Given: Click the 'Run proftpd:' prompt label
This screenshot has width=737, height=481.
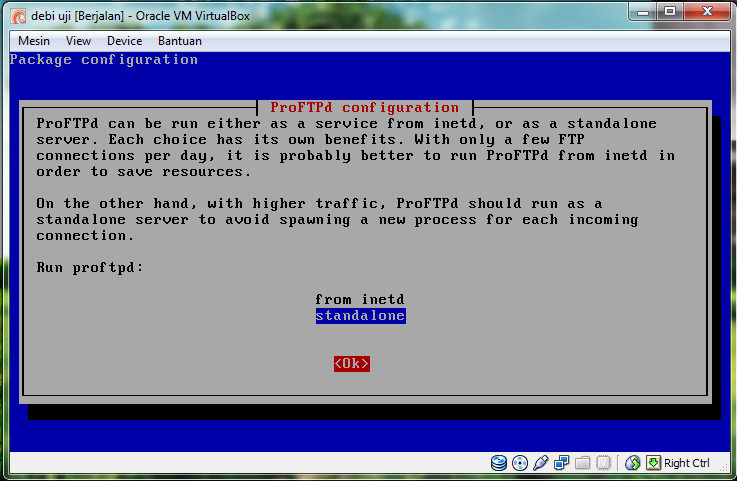Looking at the screenshot, I should coord(90,268).
